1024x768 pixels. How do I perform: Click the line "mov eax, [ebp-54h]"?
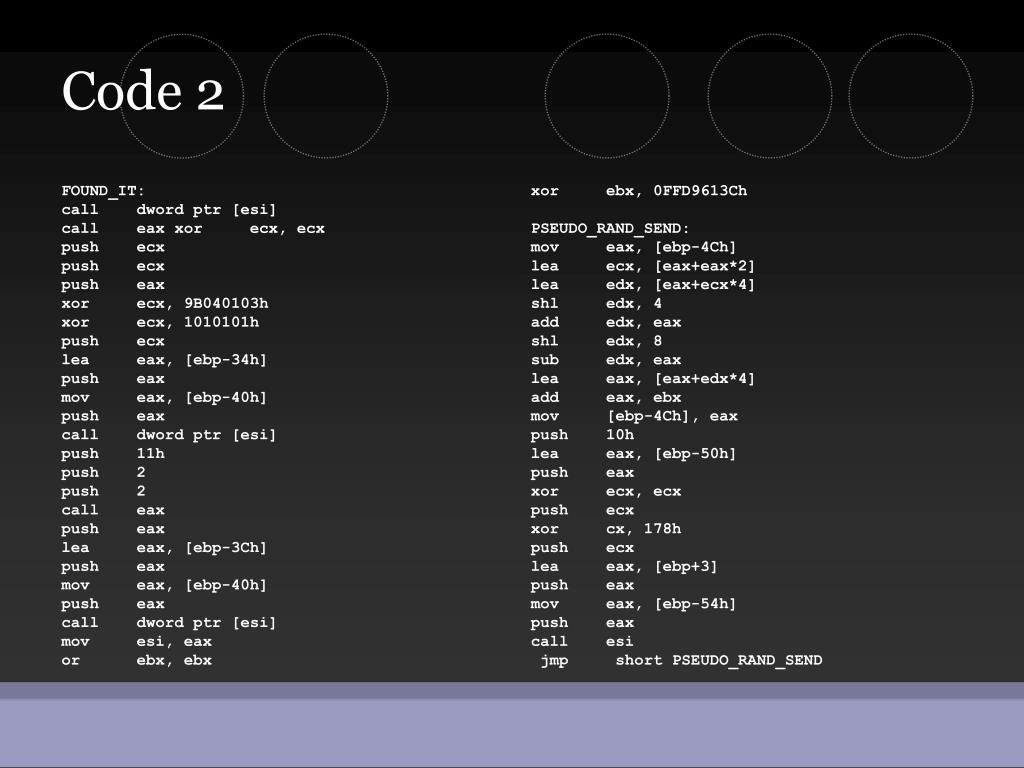pyautogui.click(x=633, y=604)
